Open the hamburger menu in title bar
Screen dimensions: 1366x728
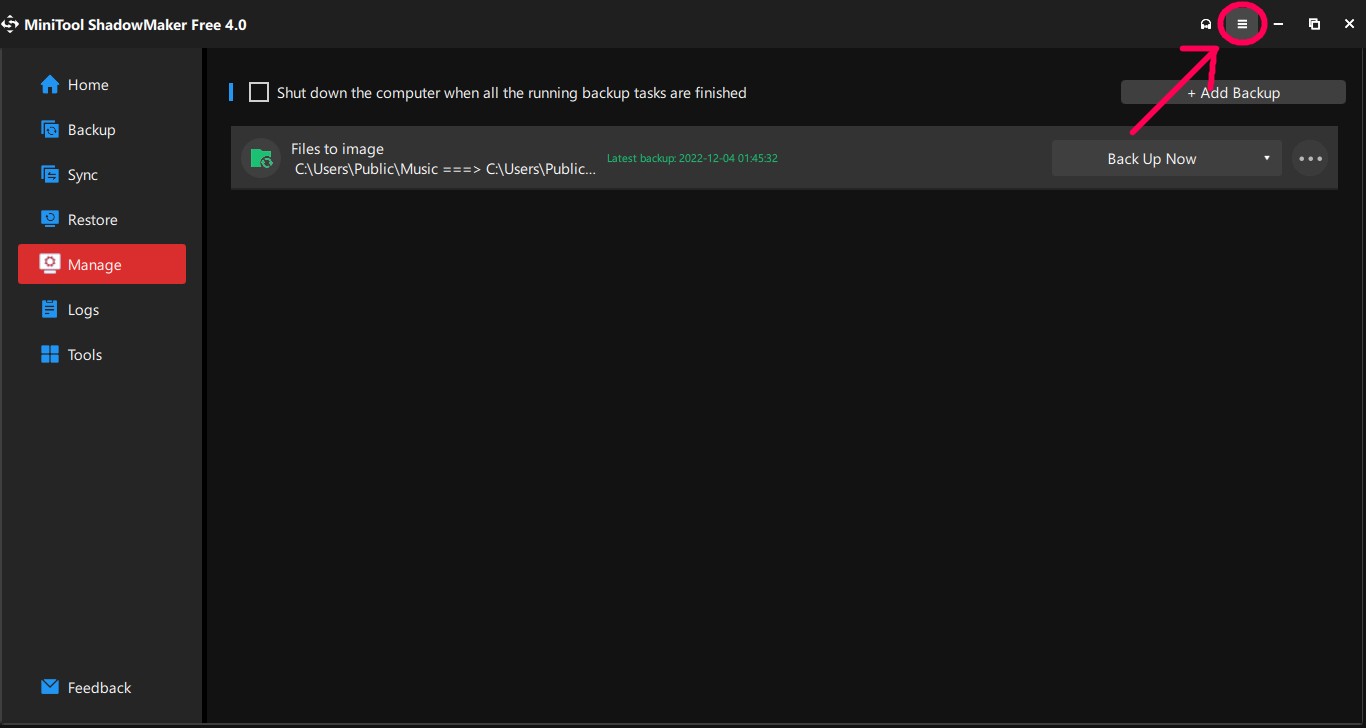(1242, 24)
